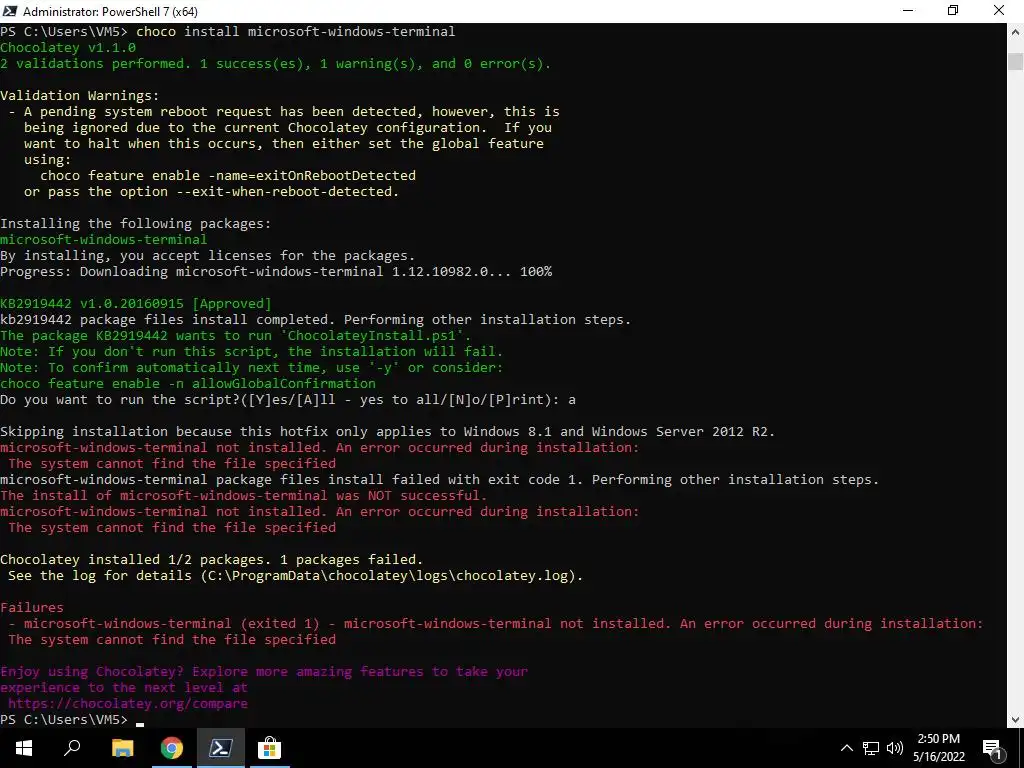This screenshot has width=1024, height=768.
Task: Open the Windows Start menu
Action: pyautogui.click(x=24, y=748)
